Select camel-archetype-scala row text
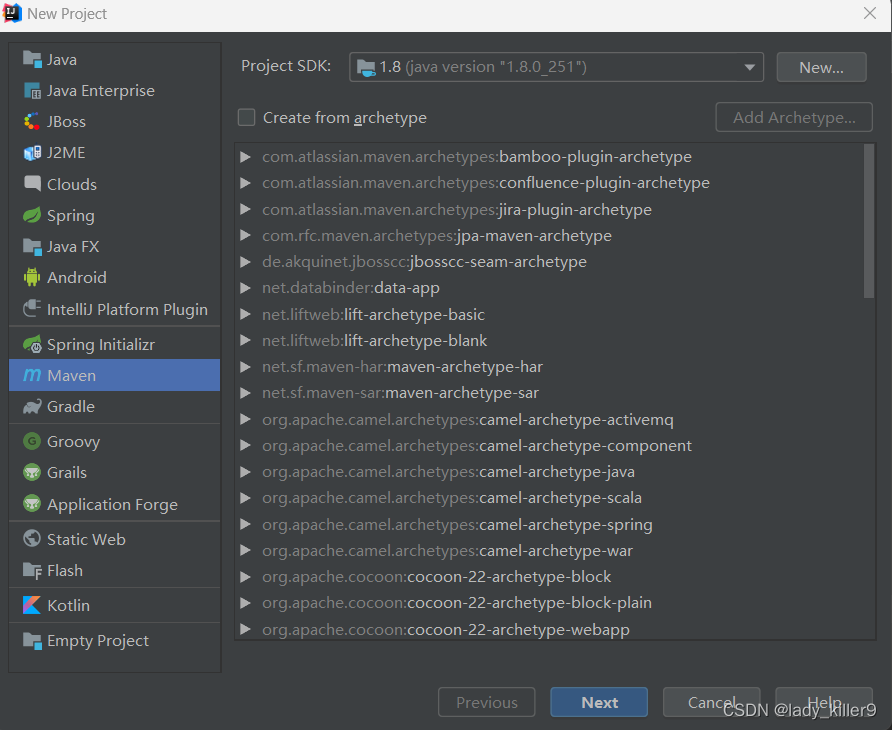This screenshot has height=730, width=892. (x=452, y=498)
